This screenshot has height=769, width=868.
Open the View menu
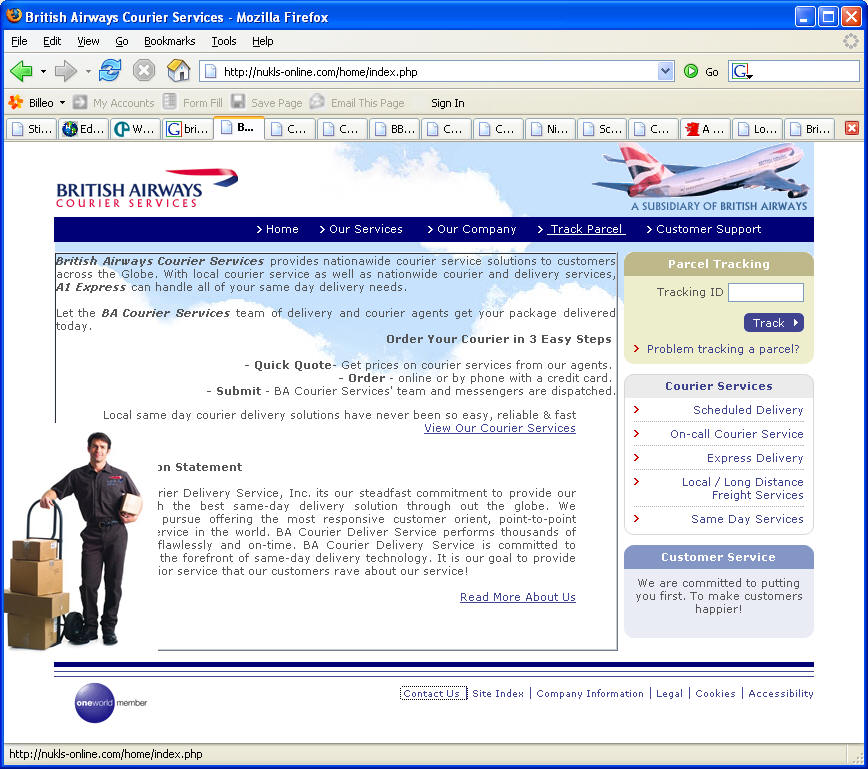(88, 41)
